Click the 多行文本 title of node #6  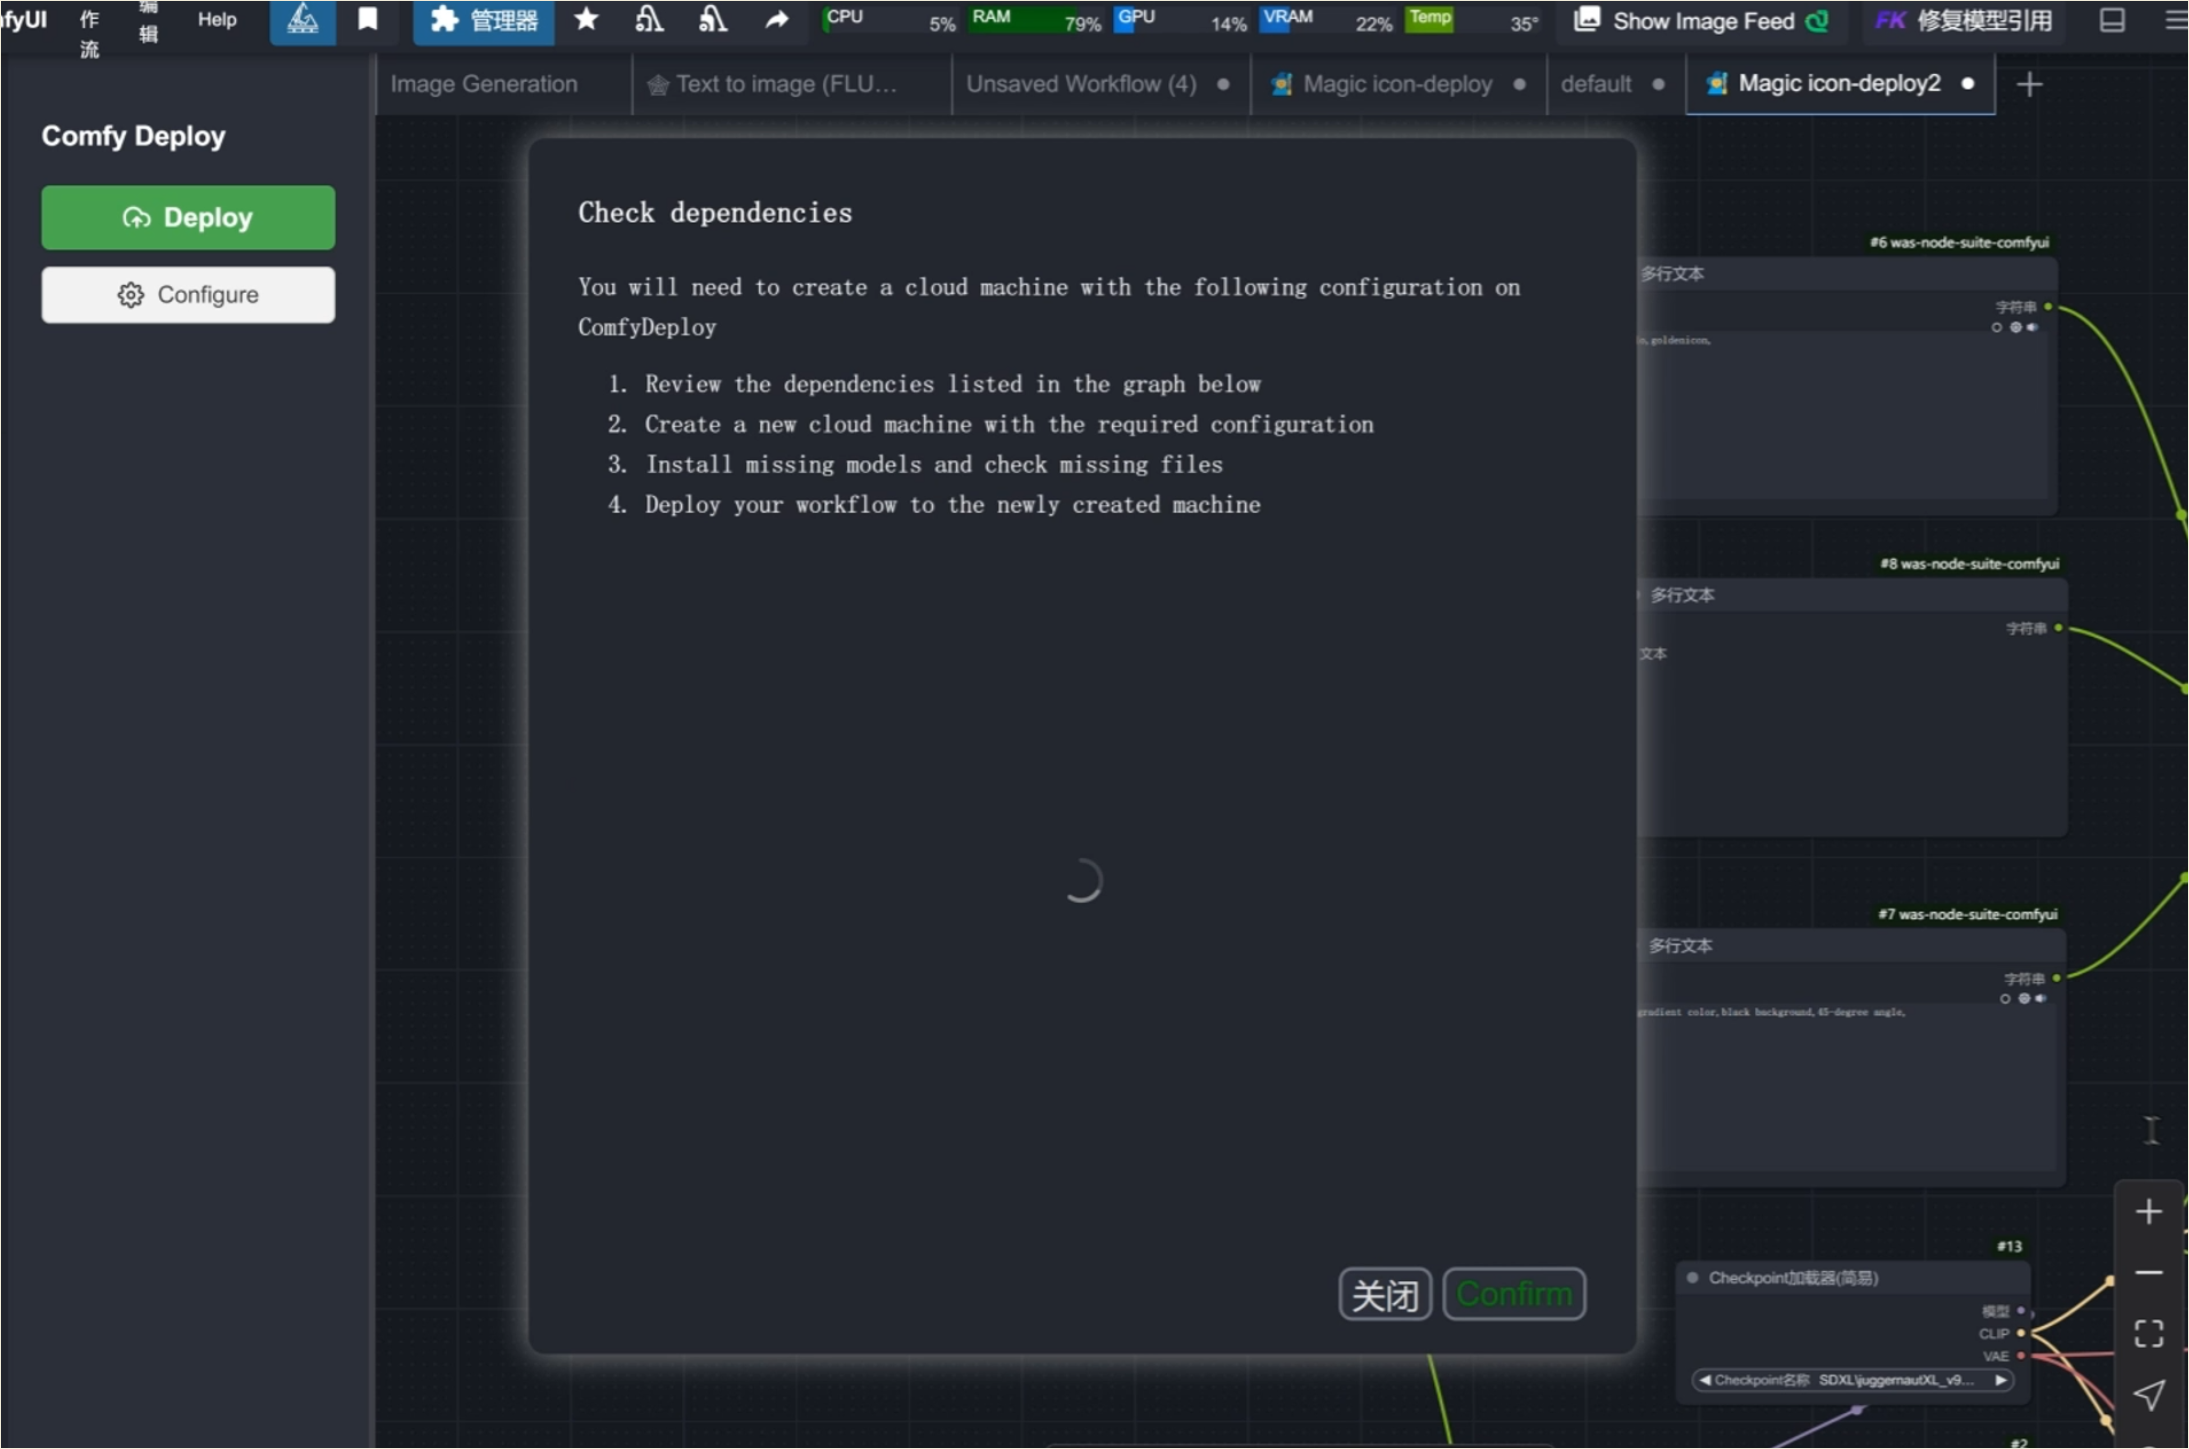[x=1673, y=274]
